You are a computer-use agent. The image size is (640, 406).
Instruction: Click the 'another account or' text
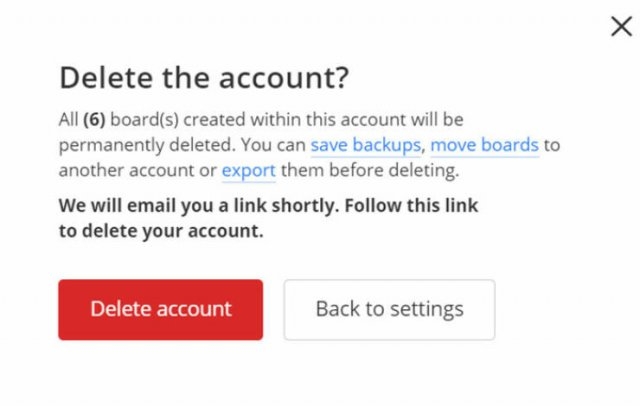(x=137, y=170)
